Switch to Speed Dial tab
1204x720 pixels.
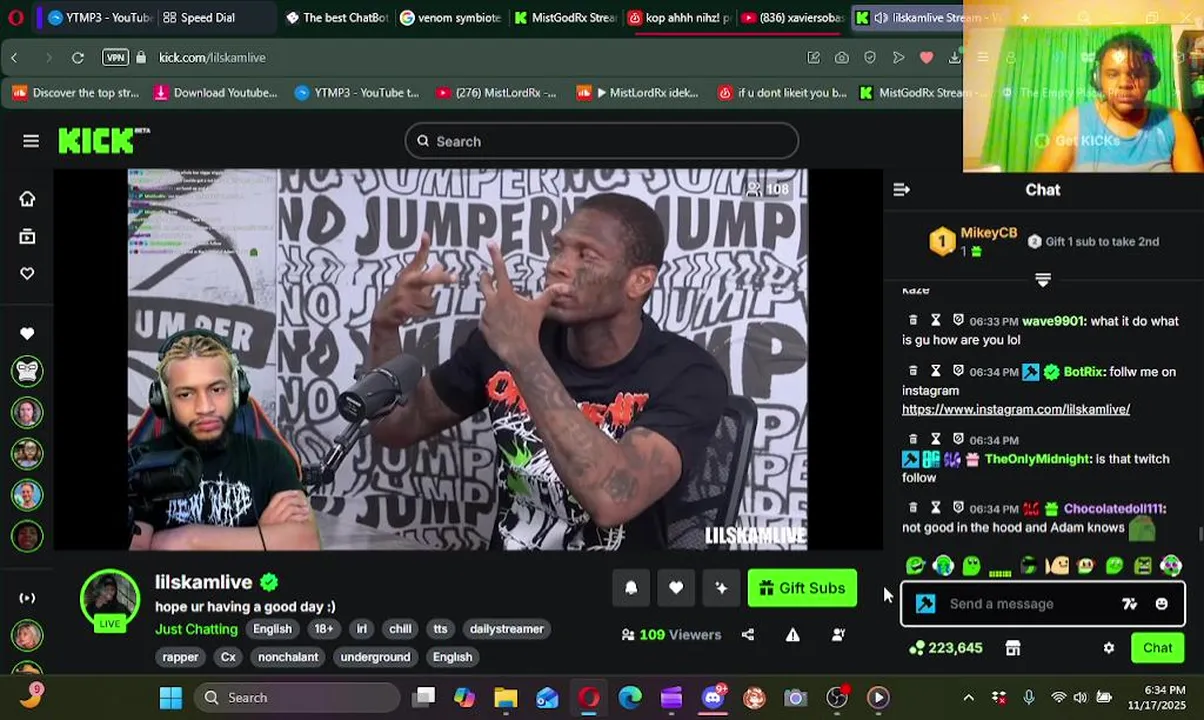(x=208, y=17)
